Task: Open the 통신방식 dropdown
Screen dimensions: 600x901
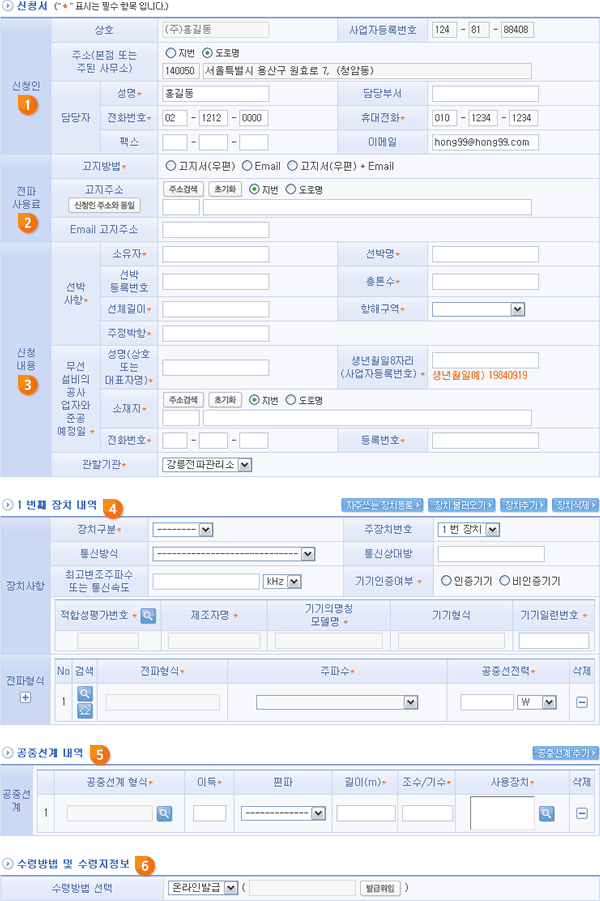Action: point(234,555)
